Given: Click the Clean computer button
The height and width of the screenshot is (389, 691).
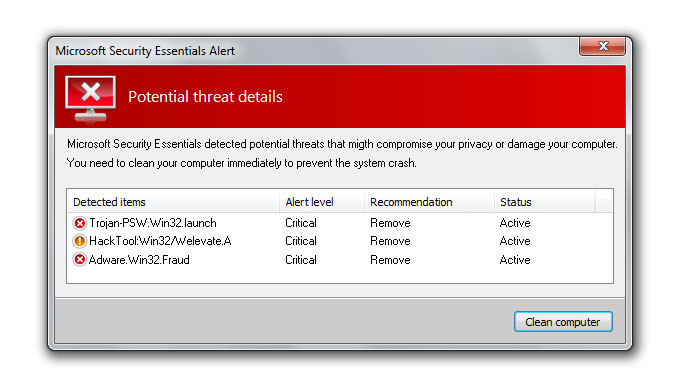Looking at the screenshot, I should click(x=563, y=322).
